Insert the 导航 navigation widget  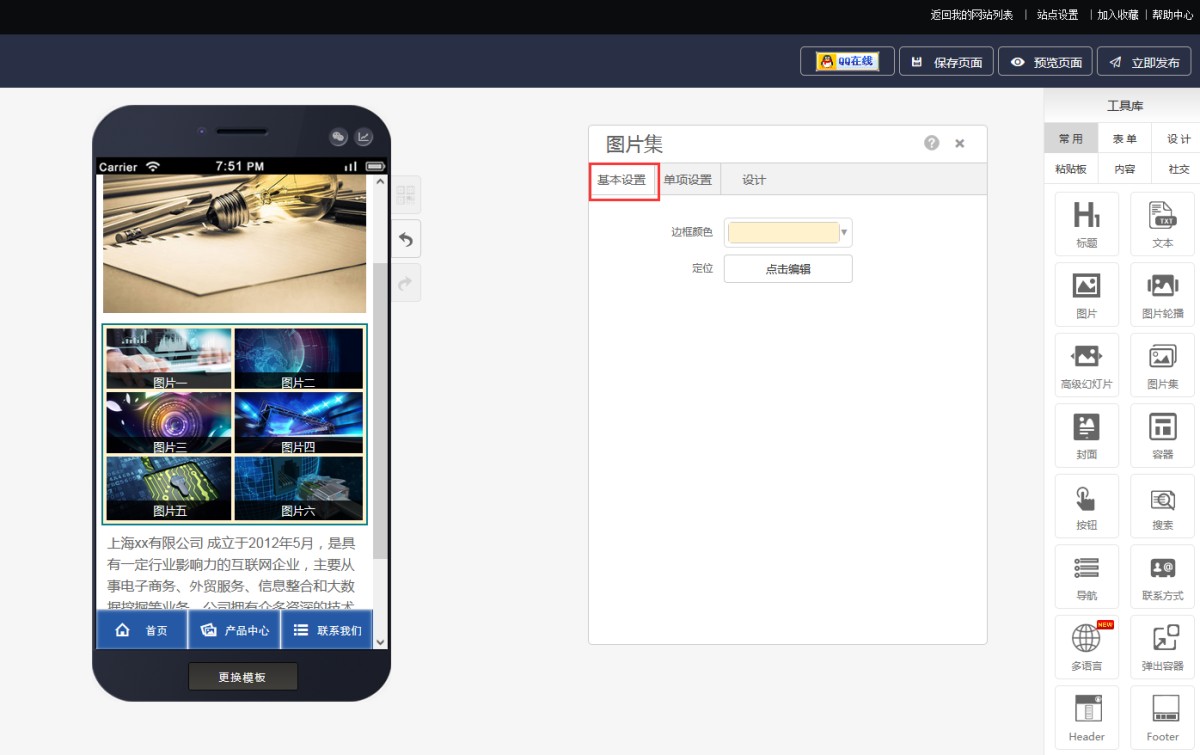(1086, 568)
